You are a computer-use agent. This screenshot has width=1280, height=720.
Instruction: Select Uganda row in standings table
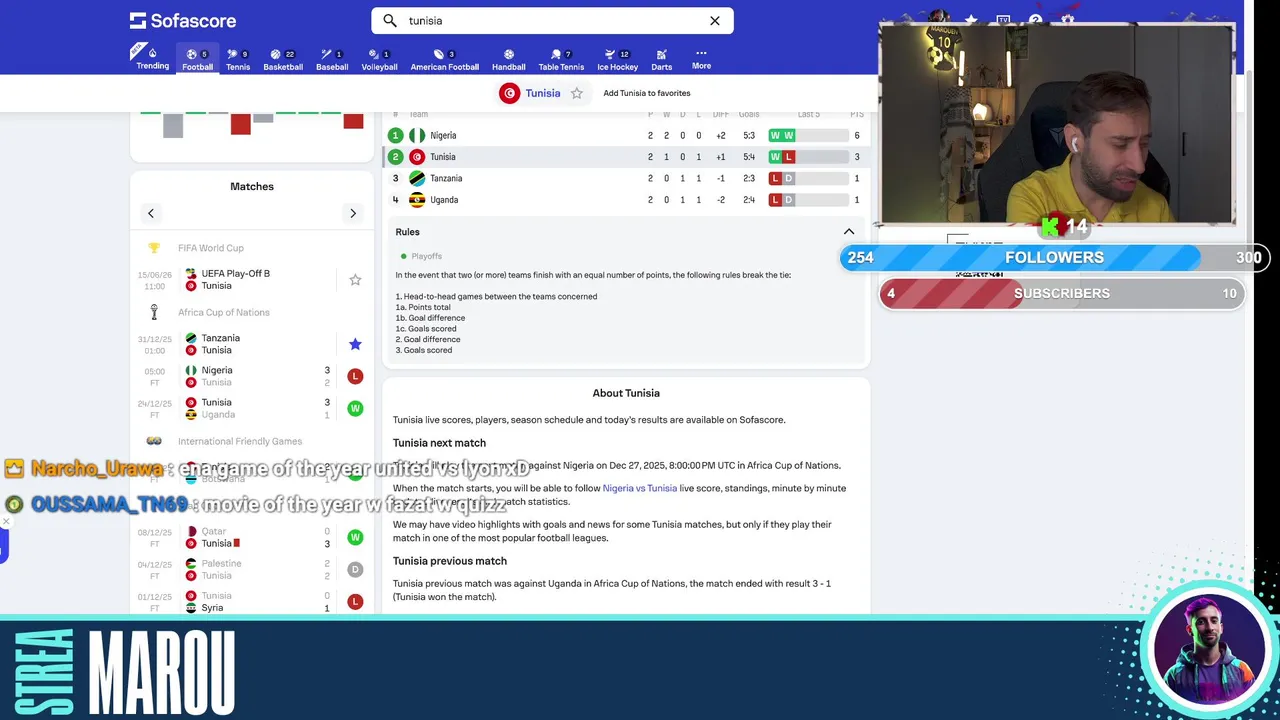(x=626, y=200)
